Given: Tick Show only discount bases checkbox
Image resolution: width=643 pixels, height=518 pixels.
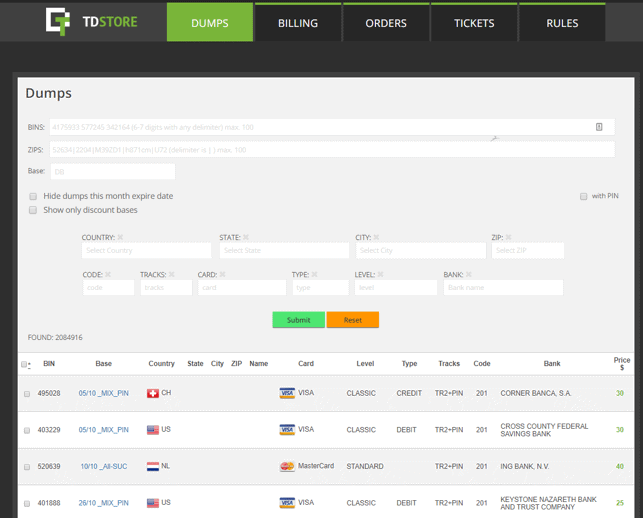Looking at the screenshot, I should point(33,210).
